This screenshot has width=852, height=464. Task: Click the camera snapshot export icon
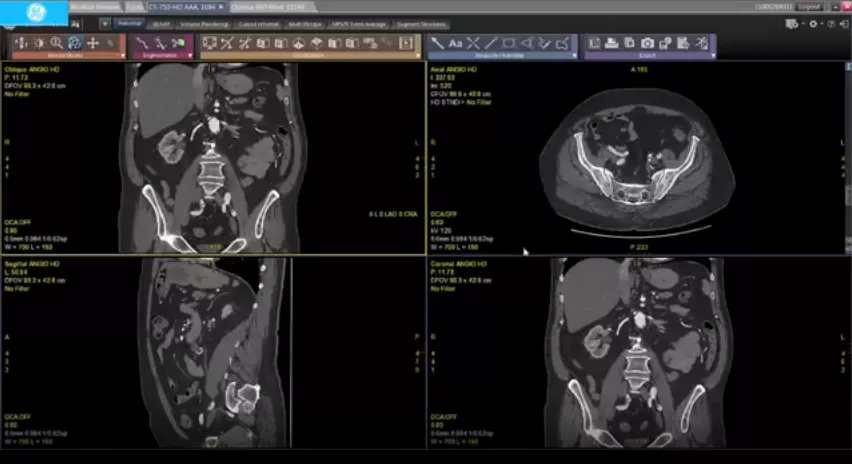647,43
